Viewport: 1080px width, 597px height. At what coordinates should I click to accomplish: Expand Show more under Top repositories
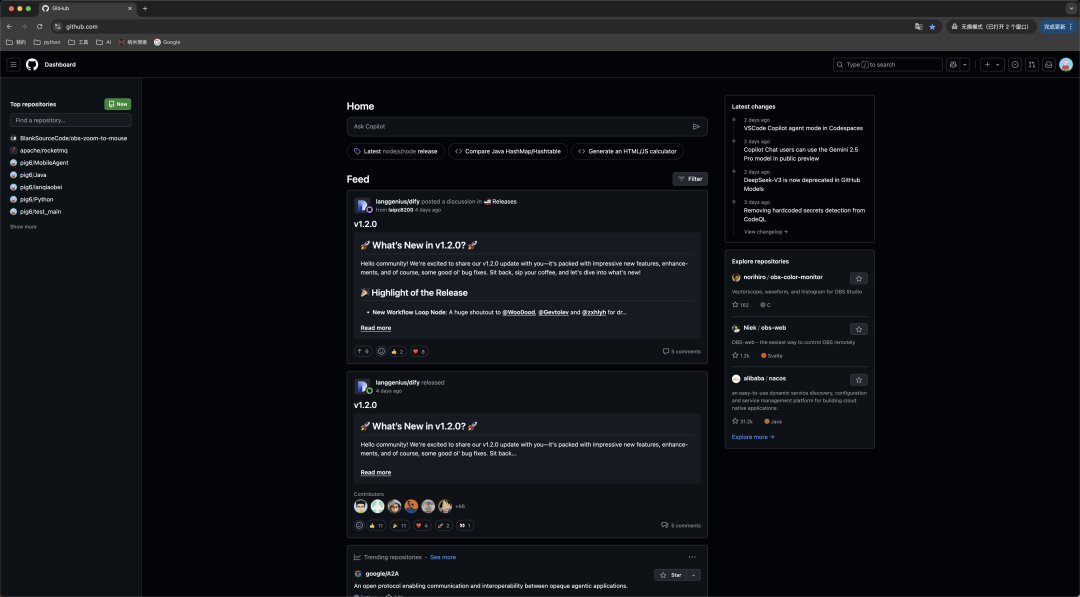(x=23, y=227)
